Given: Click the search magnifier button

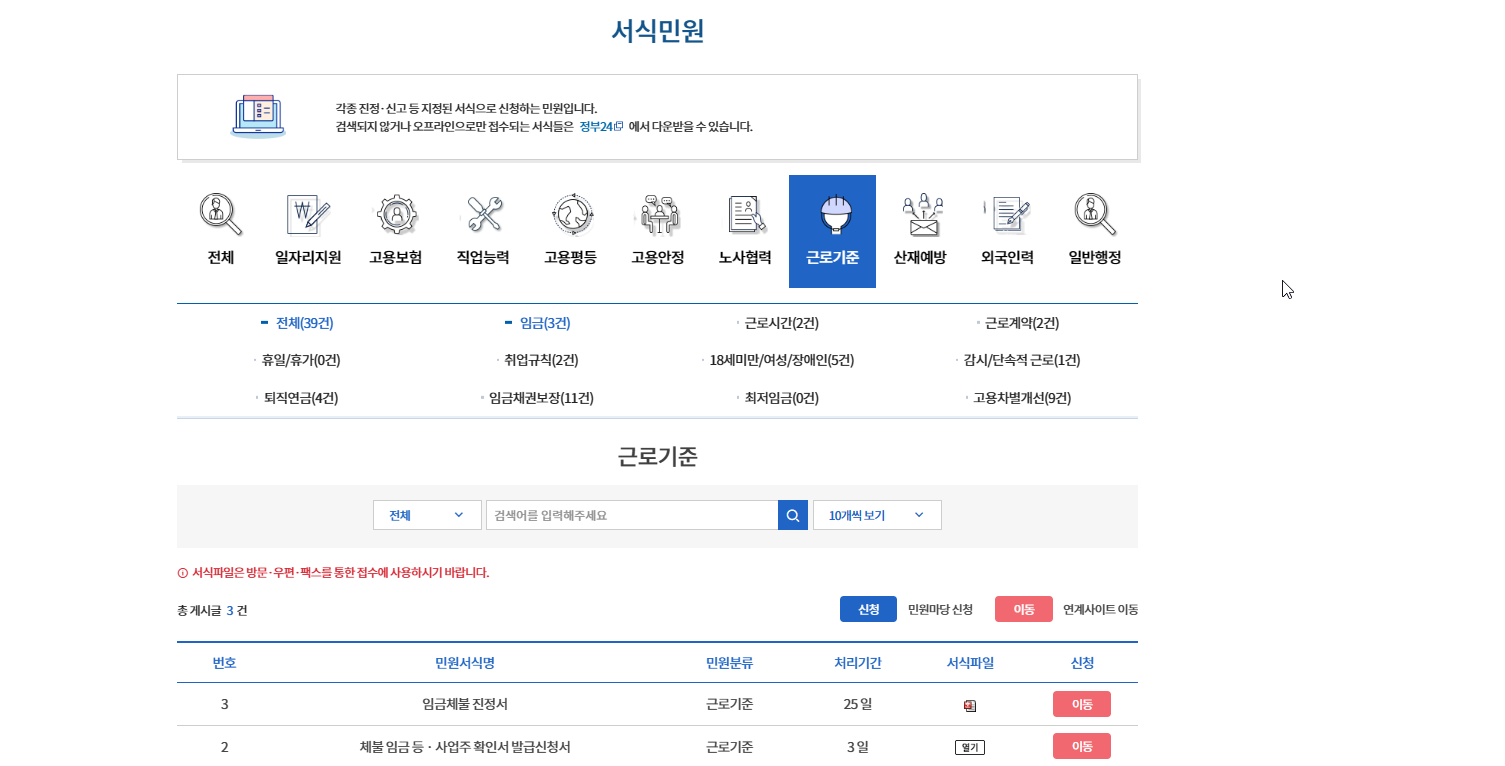Looking at the screenshot, I should (793, 515).
